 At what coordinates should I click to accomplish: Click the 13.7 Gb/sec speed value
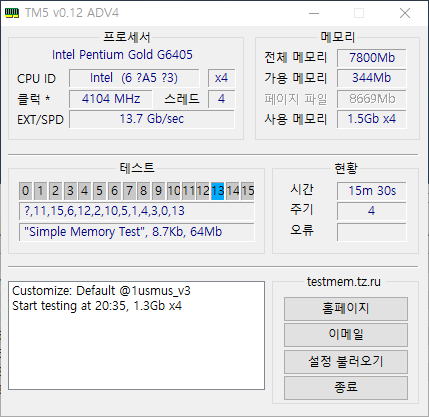(152, 119)
